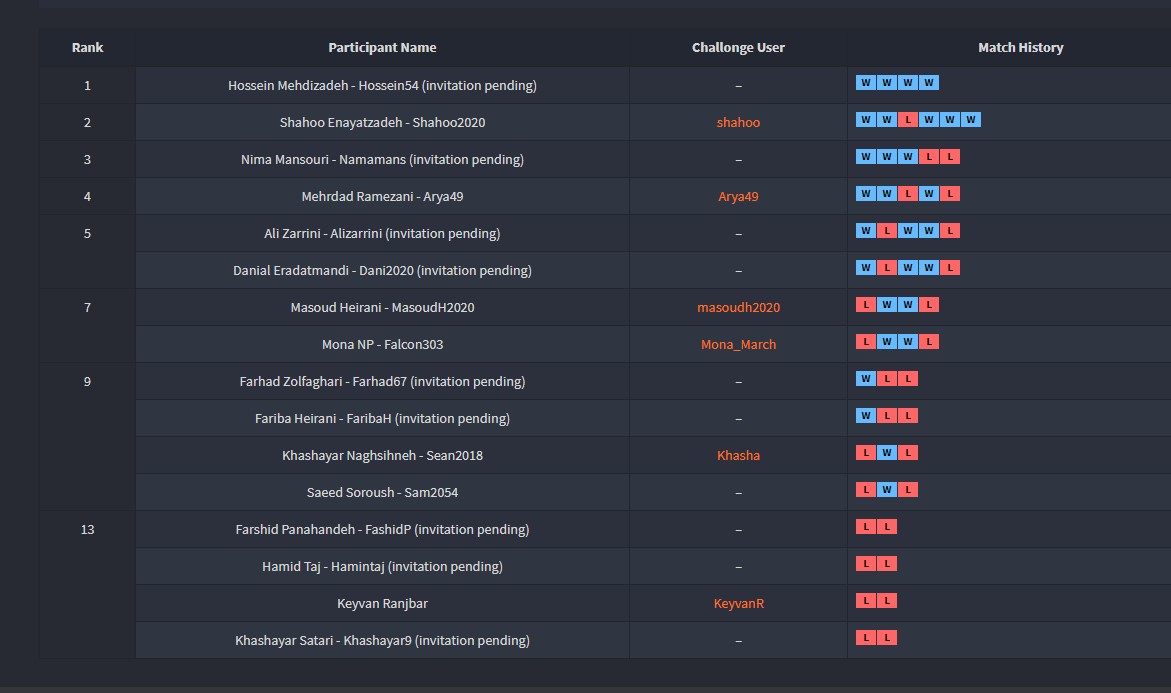Click the Mona_March user link
This screenshot has width=1171, height=693.
point(738,344)
